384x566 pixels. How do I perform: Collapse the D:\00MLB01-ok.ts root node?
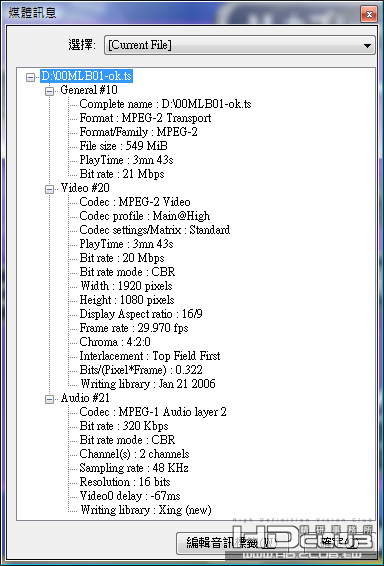click(30, 77)
